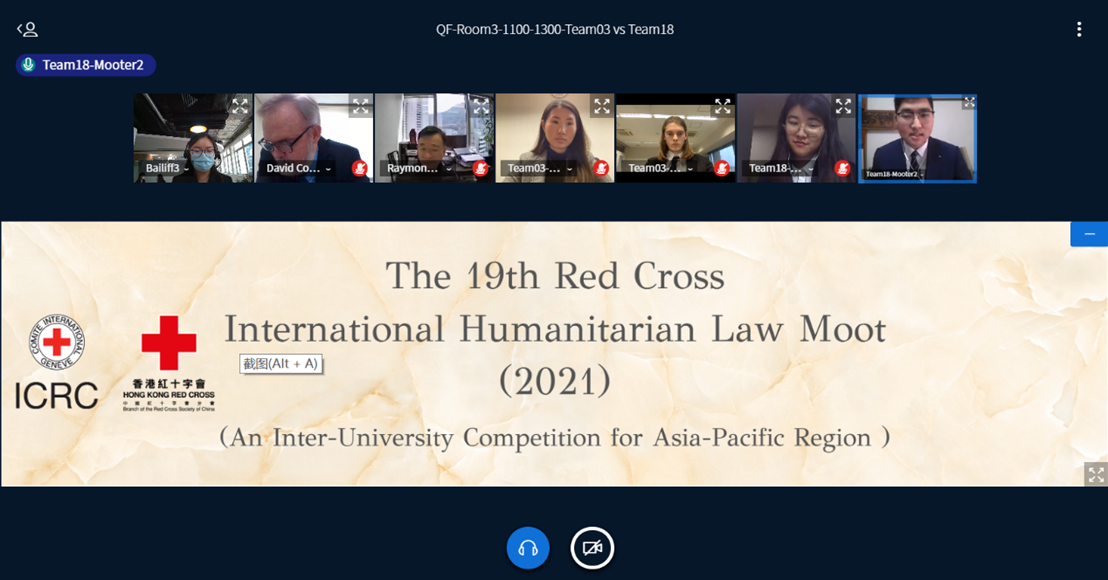Maximize Team18-Mooter2's highlighted video tile

click(x=968, y=102)
